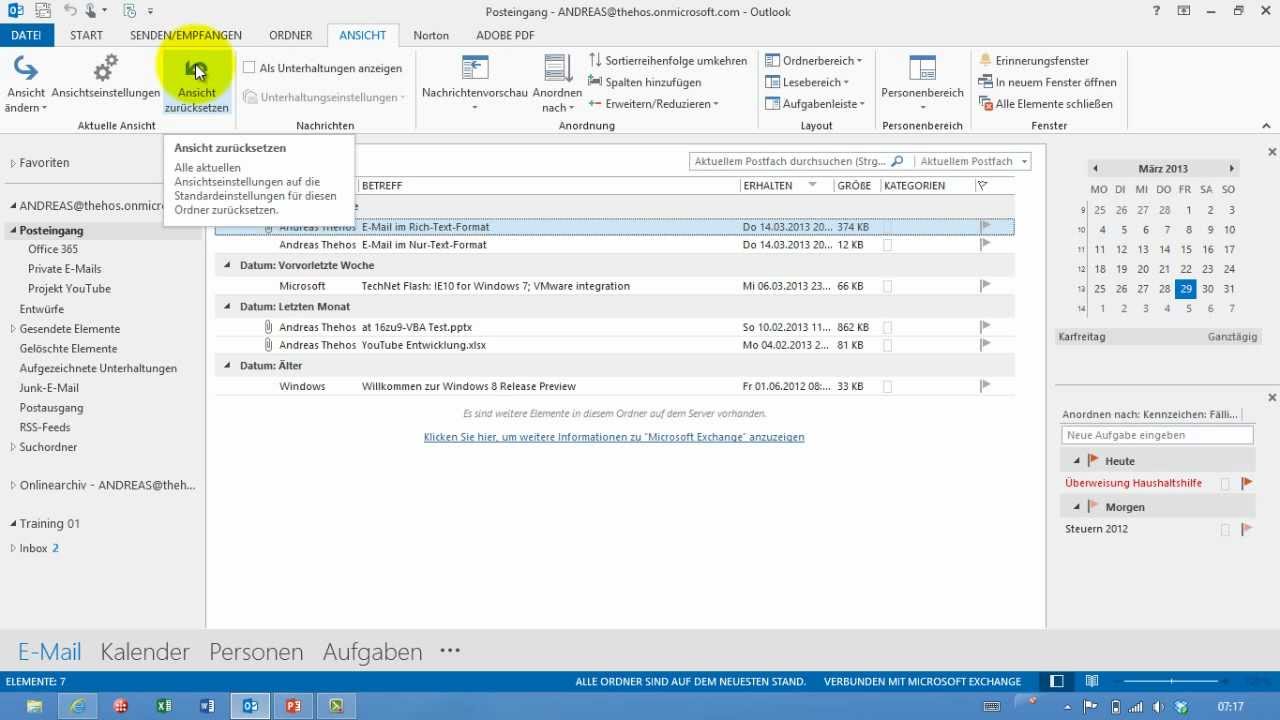1280x720 pixels.
Task: Flag TechNet Flash message
Action: coord(985,286)
